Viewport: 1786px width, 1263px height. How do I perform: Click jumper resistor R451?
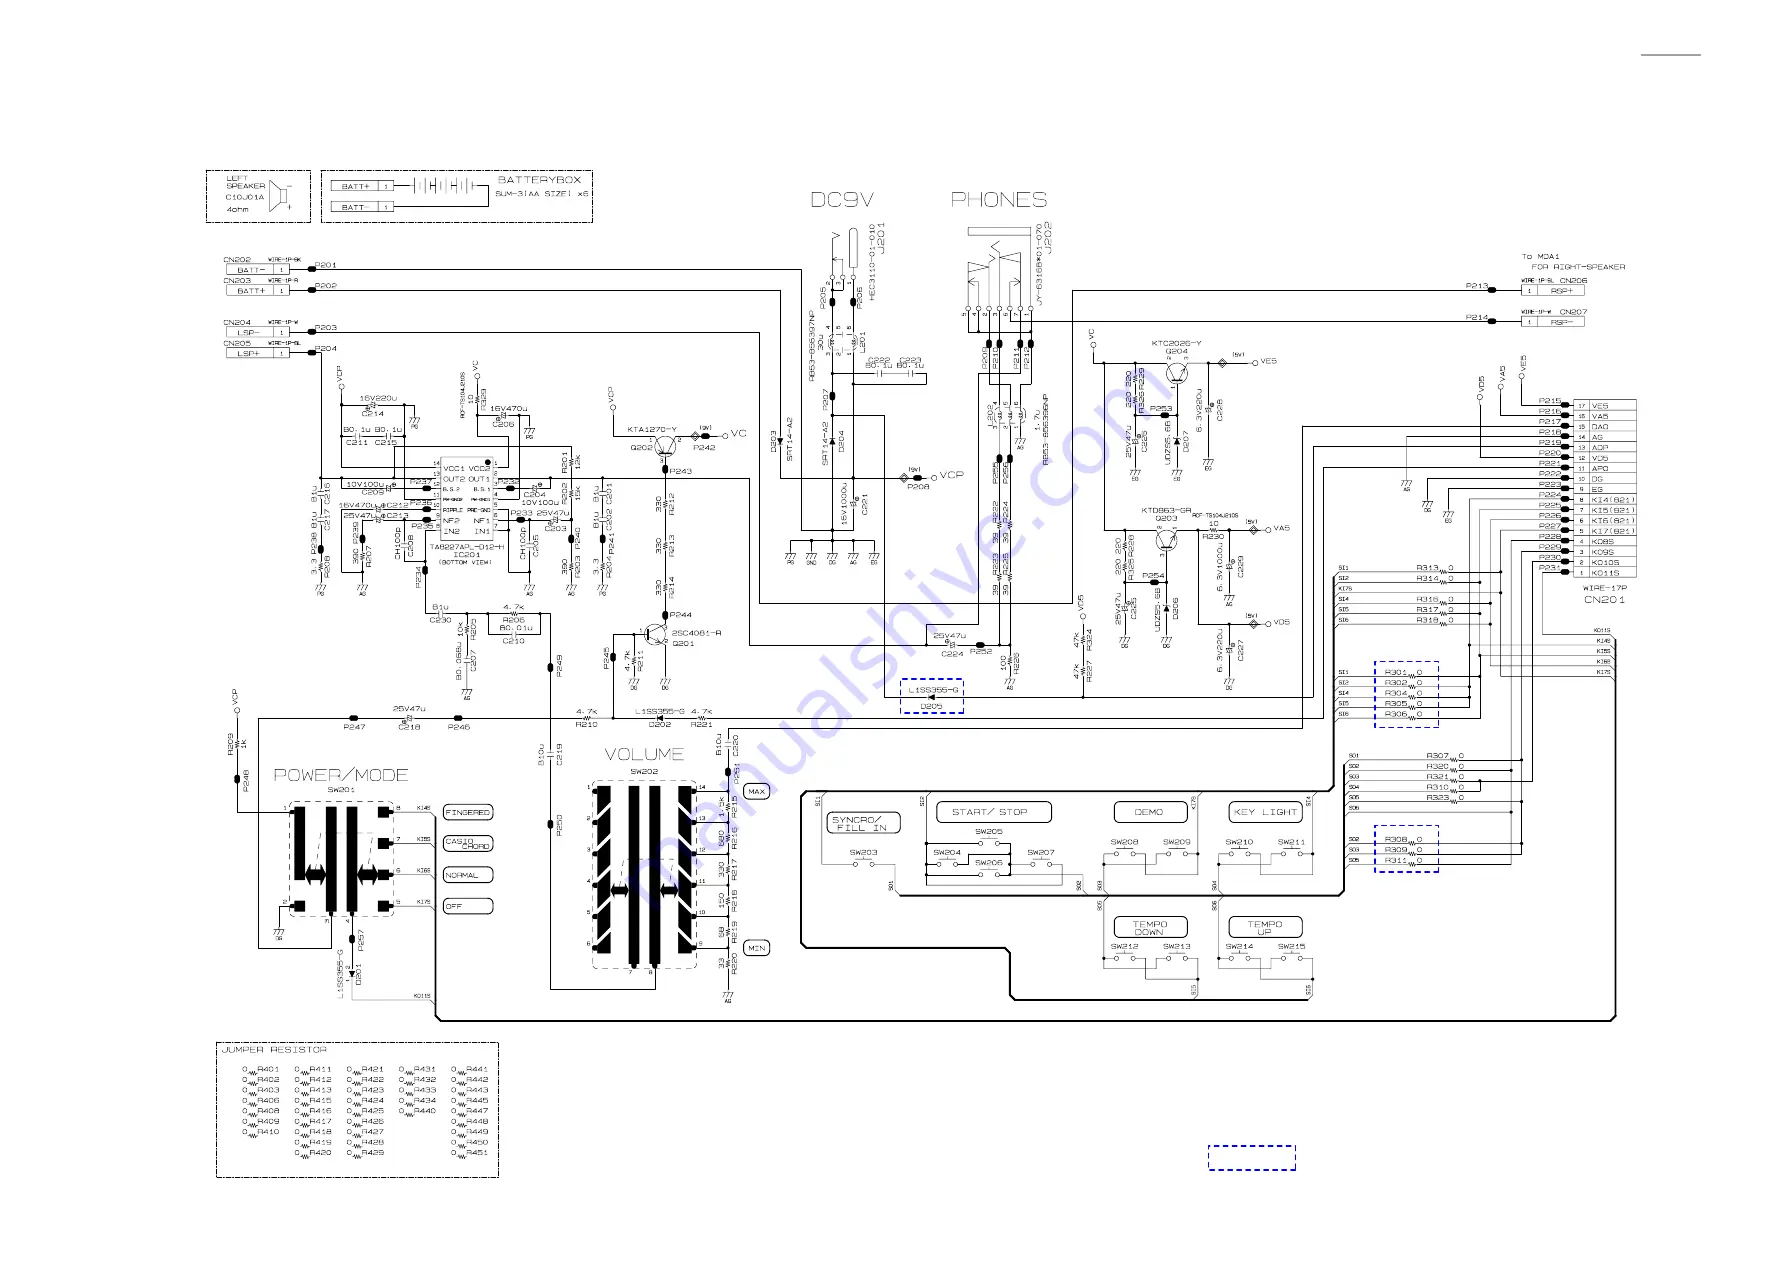click(470, 1153)
